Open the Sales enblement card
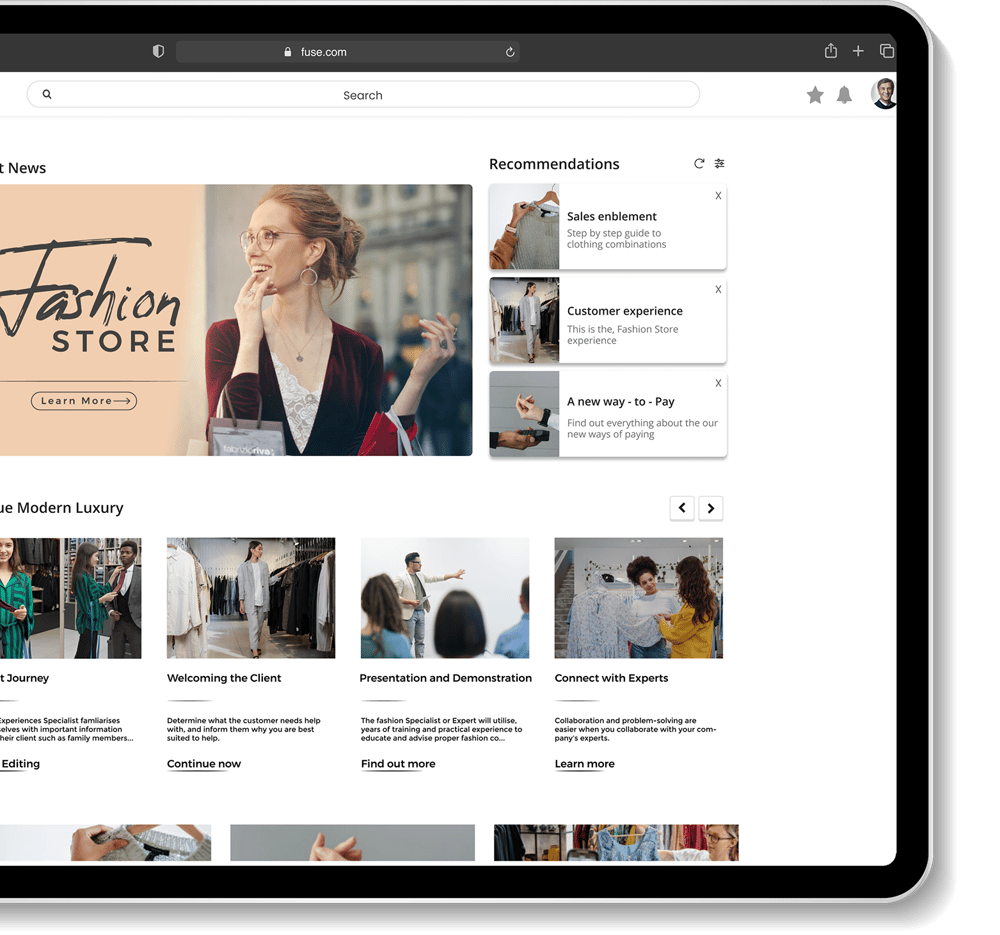 pyautogui.click(x=608, y=226)
